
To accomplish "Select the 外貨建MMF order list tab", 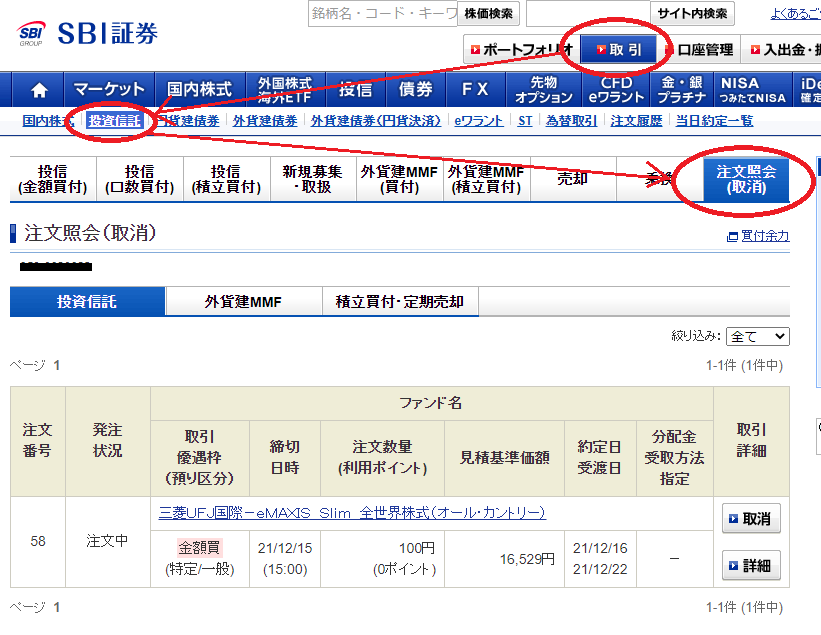I will 243,302.
